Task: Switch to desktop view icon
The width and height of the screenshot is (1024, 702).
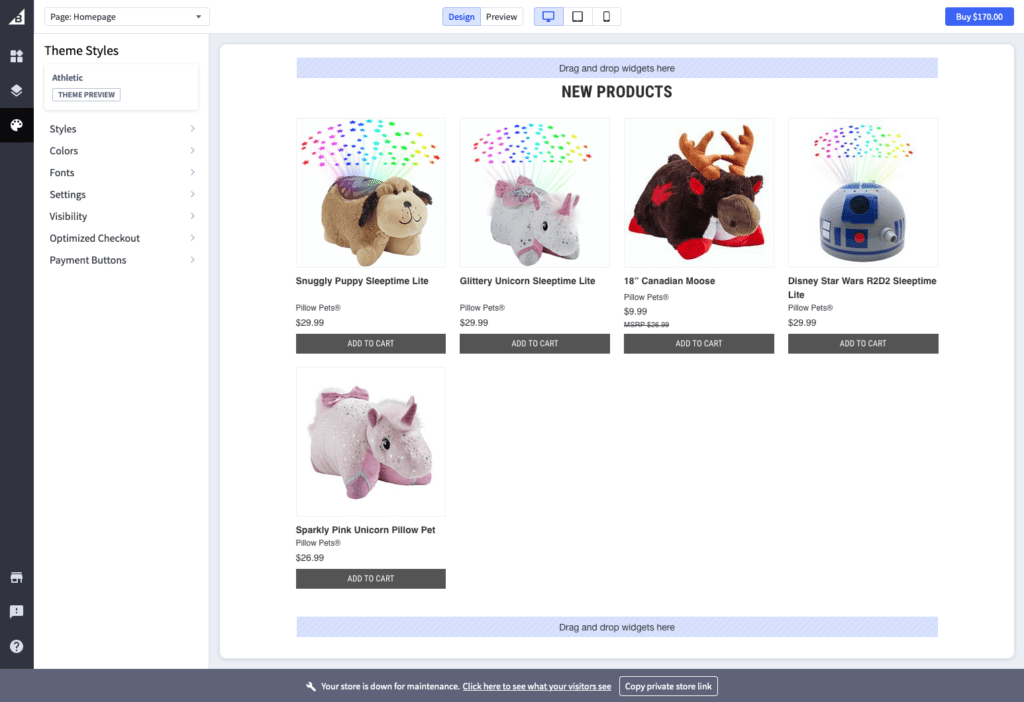Action: [549, 16]
